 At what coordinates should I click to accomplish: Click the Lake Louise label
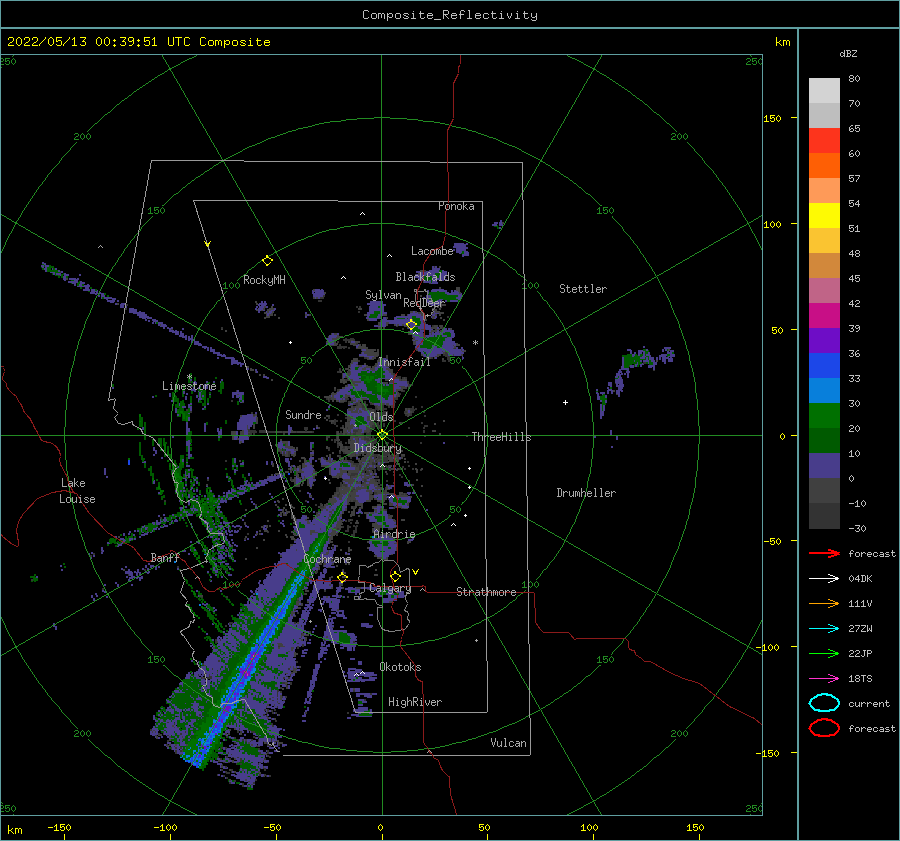77,491
